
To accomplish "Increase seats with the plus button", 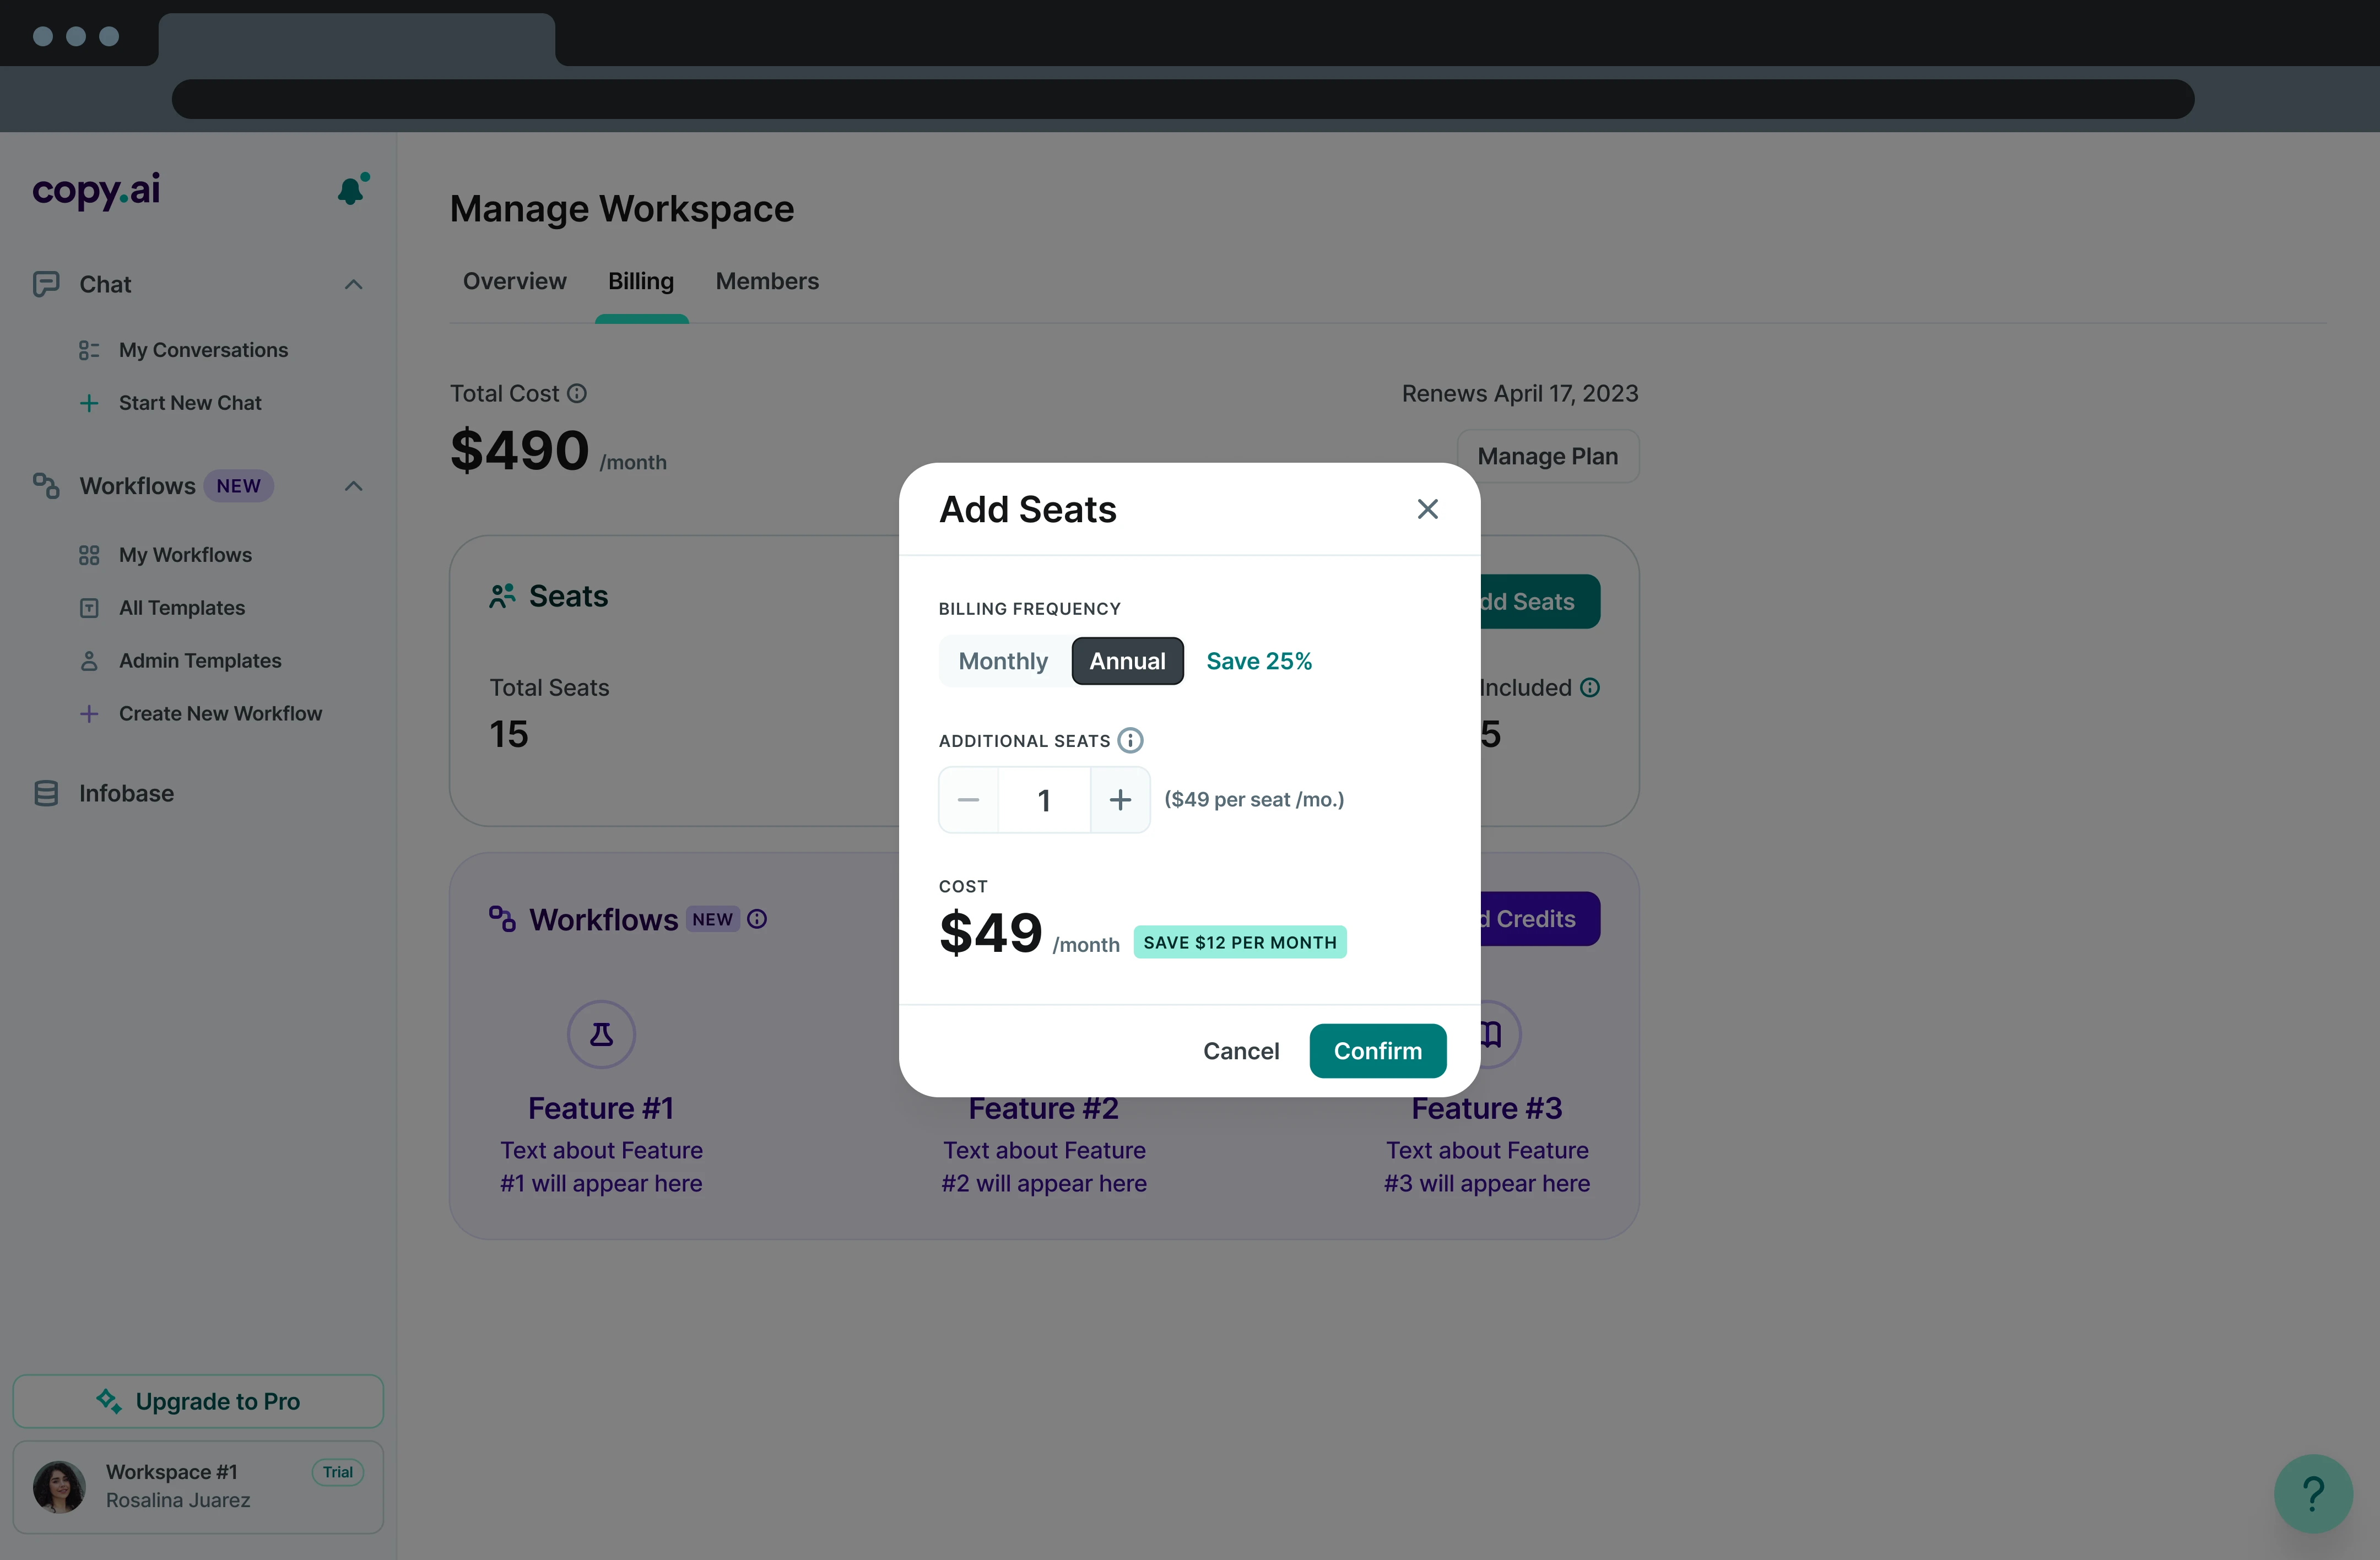I will (x=1120, y=800).
